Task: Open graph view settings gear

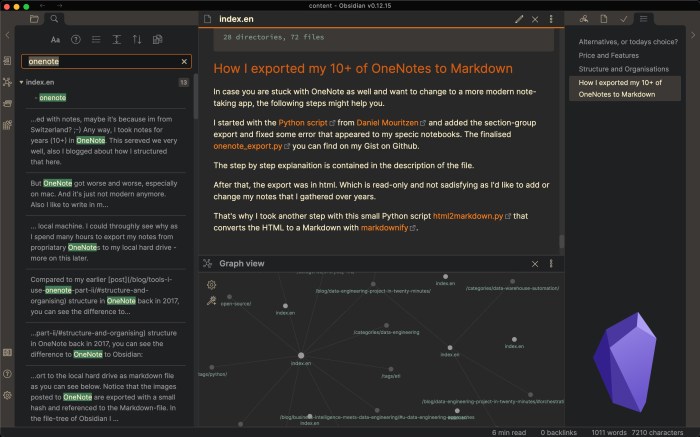Action: tap(211, 284)
